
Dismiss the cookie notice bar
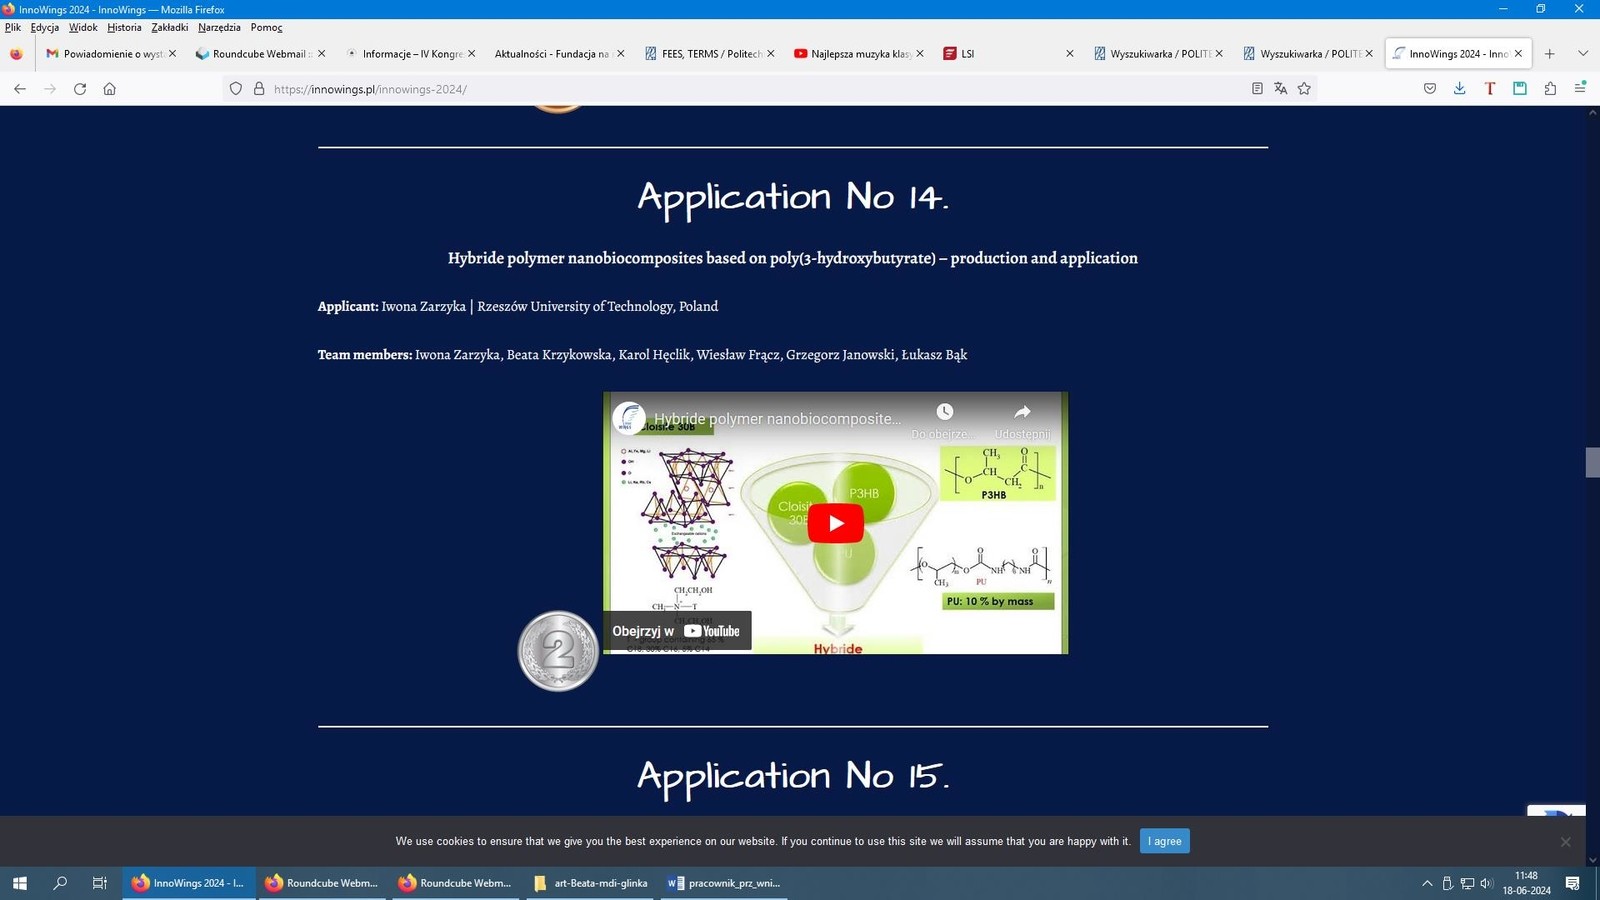(1565, 842)
